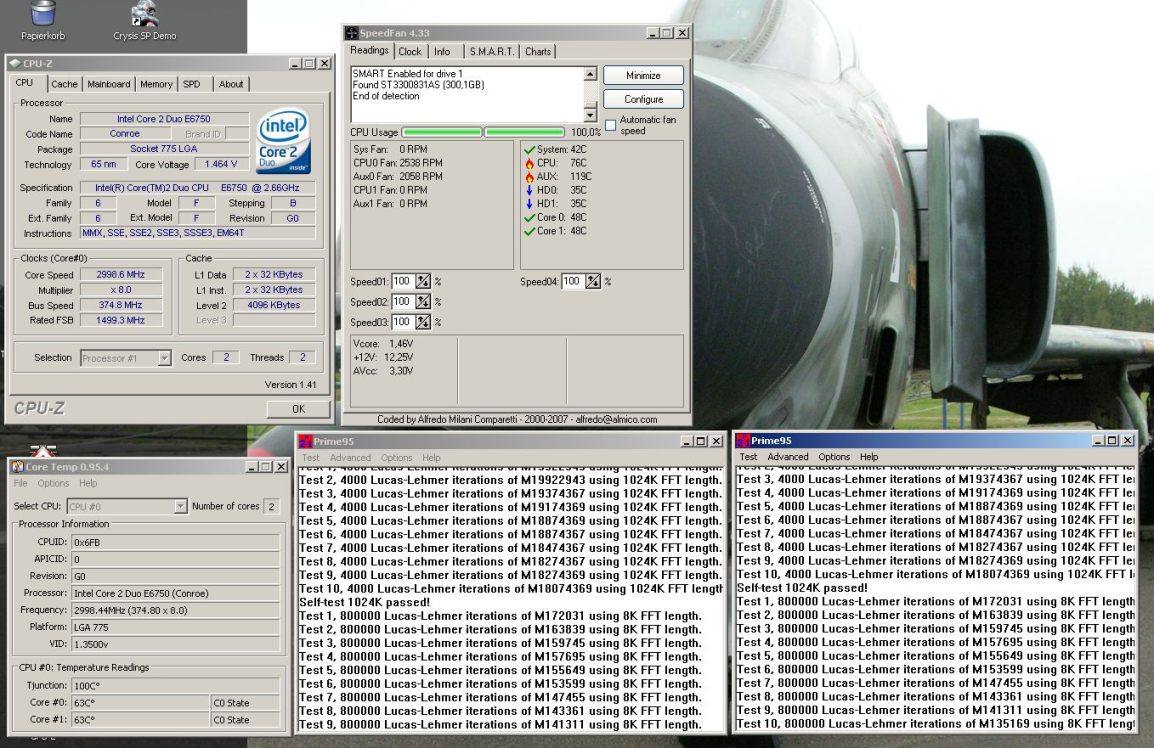Image resolution: width=1154 pixels, height=748 pixels.
Task: Click the down arrow icon beside HD0
Action: (x=528, y=190)
